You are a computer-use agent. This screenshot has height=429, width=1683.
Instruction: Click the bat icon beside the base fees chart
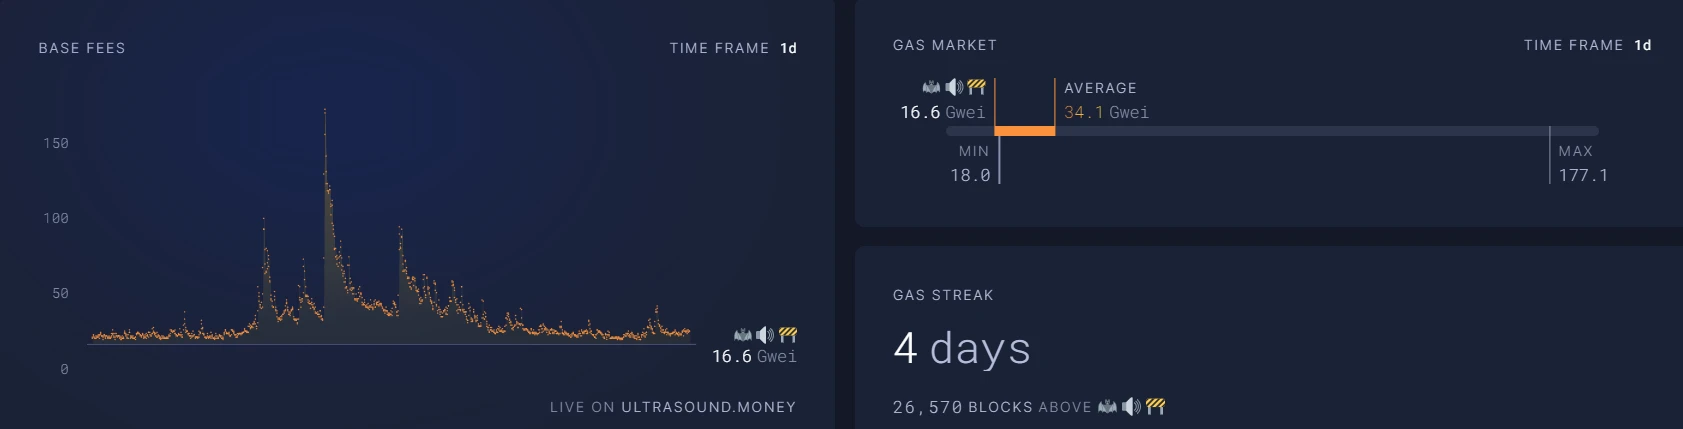pos(743,335)
